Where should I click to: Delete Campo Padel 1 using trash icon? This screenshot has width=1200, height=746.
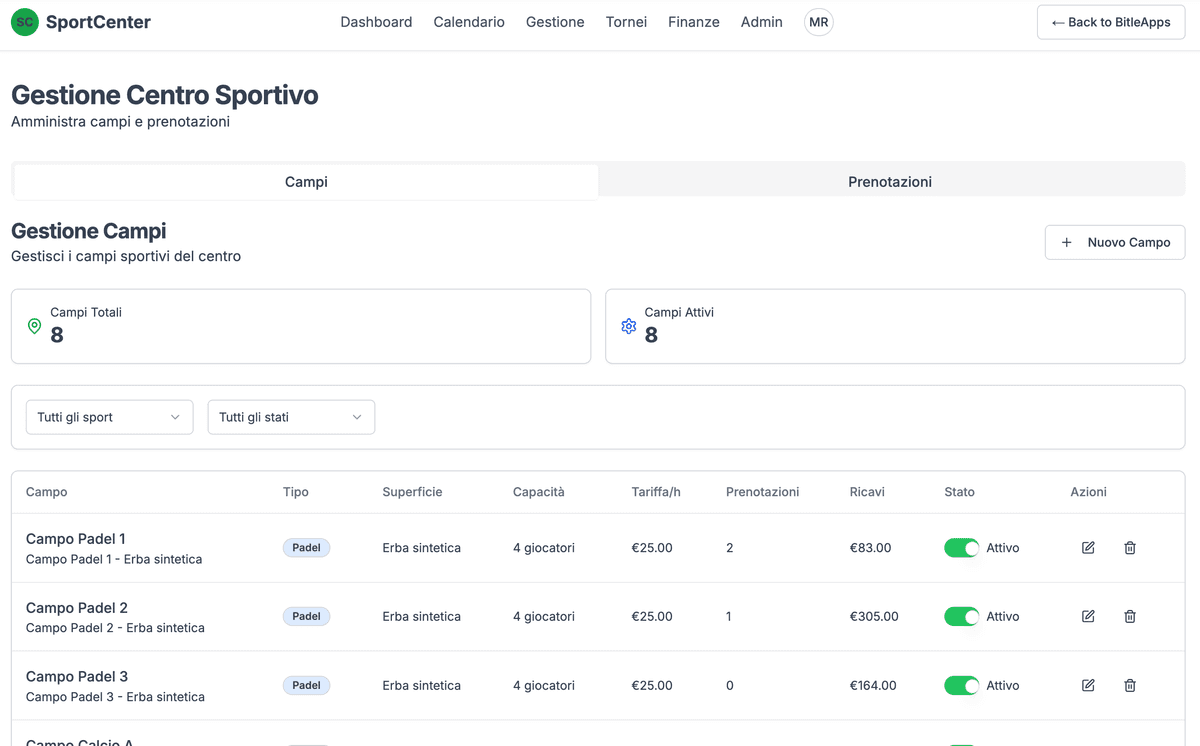pos(1130,548)
